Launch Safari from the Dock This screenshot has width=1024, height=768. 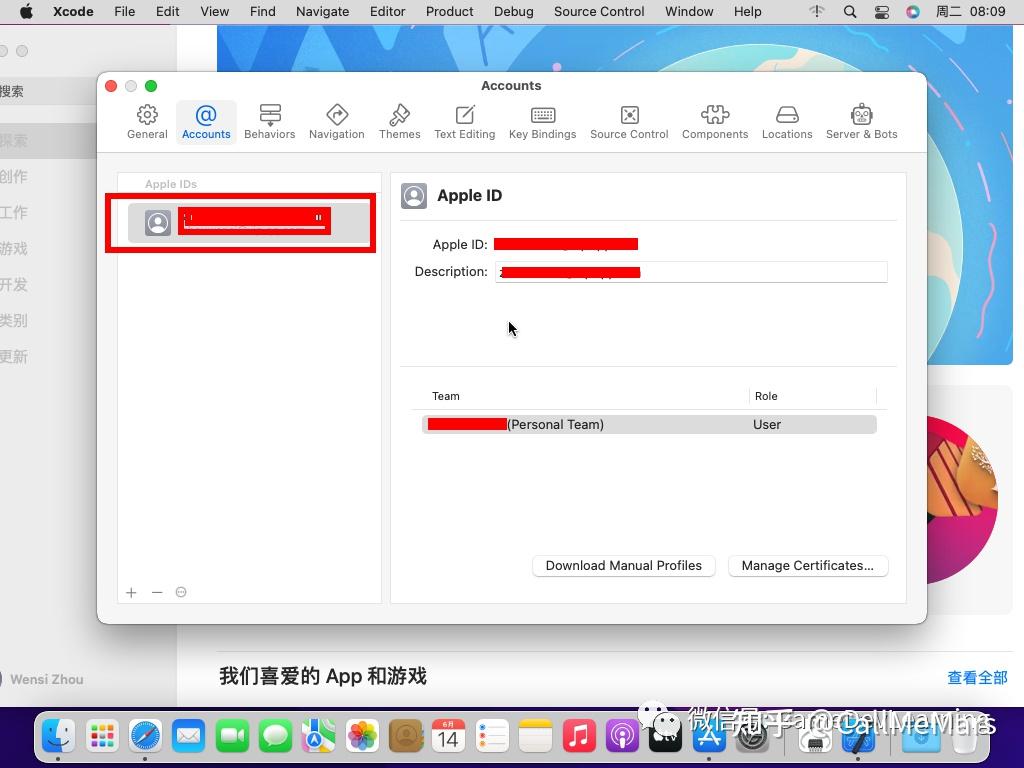[145, 736]
